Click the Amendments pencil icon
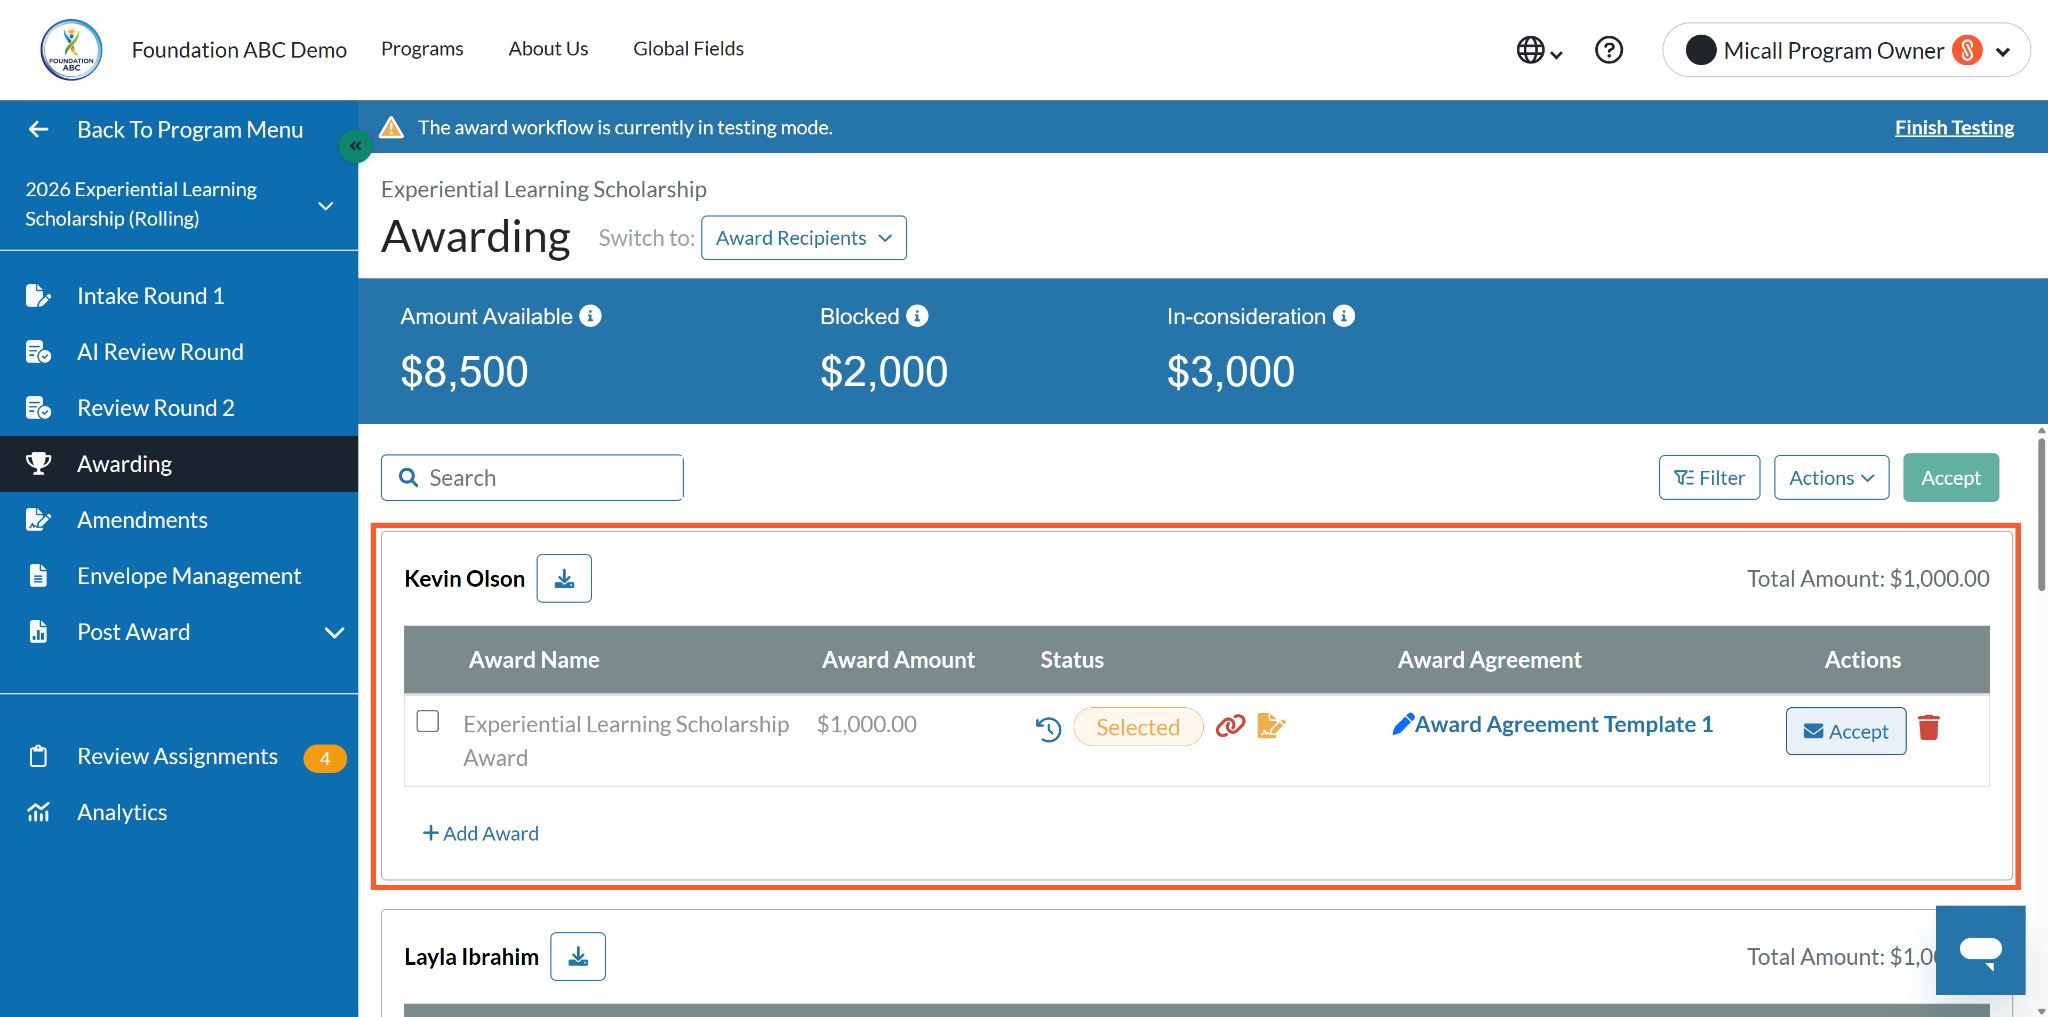Screen dimensions: 2048x1017 pyautogui.click(x=38, y=520)
